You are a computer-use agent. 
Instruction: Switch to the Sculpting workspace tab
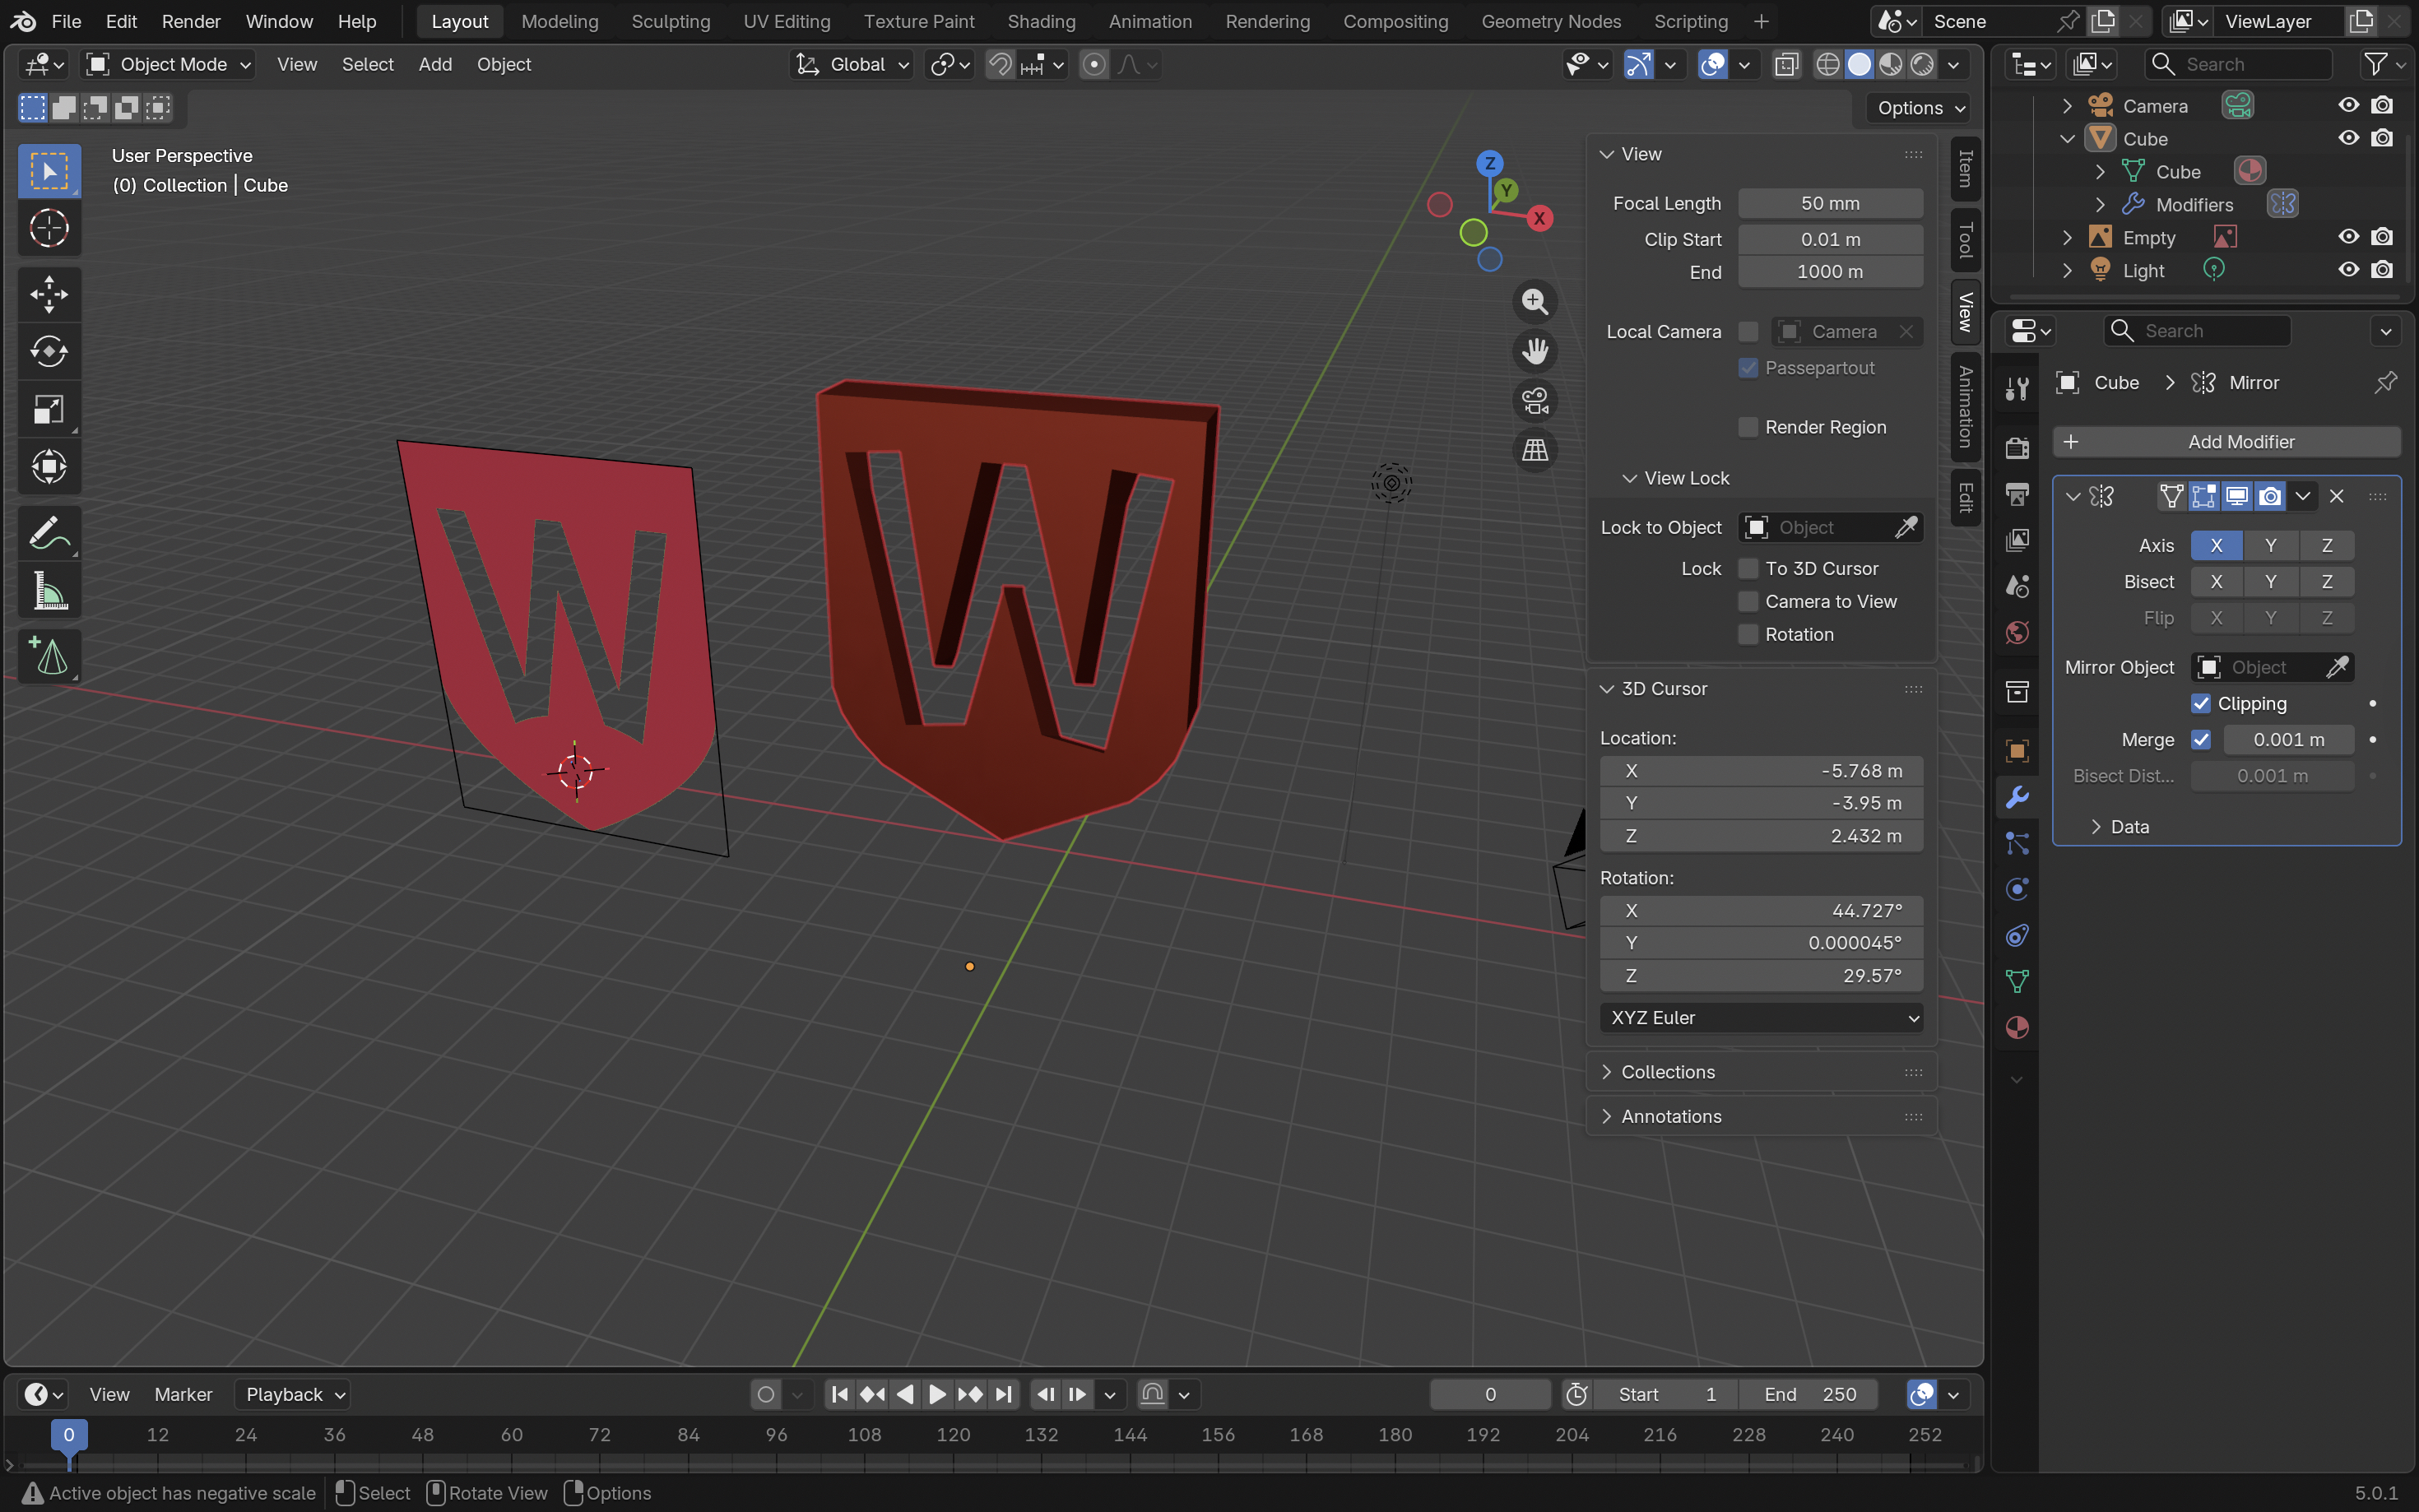point(670,21)
